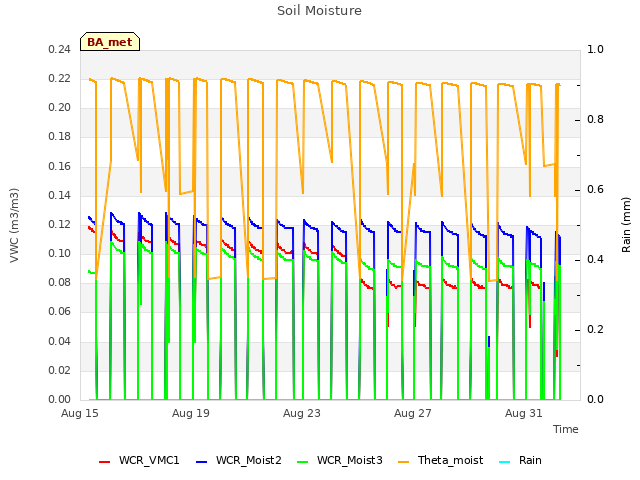
Task: Click the 0.4 right axis value
Action: [595, 260]
